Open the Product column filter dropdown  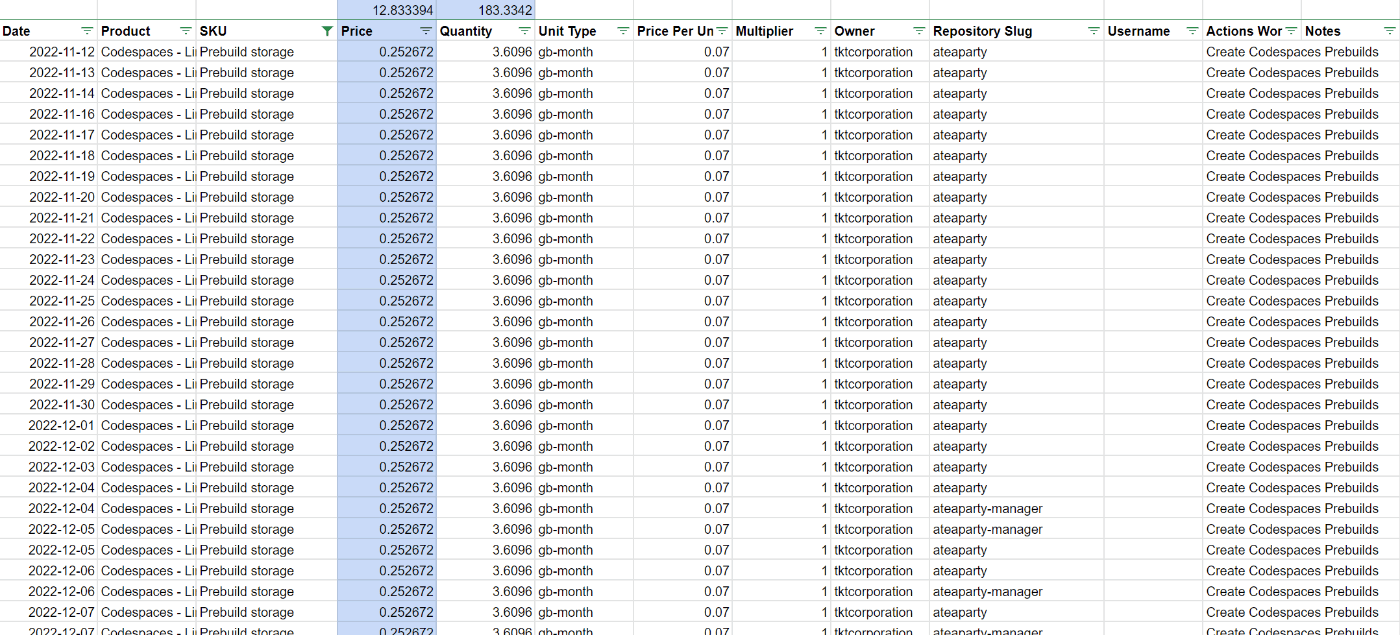tap(185, 31)
